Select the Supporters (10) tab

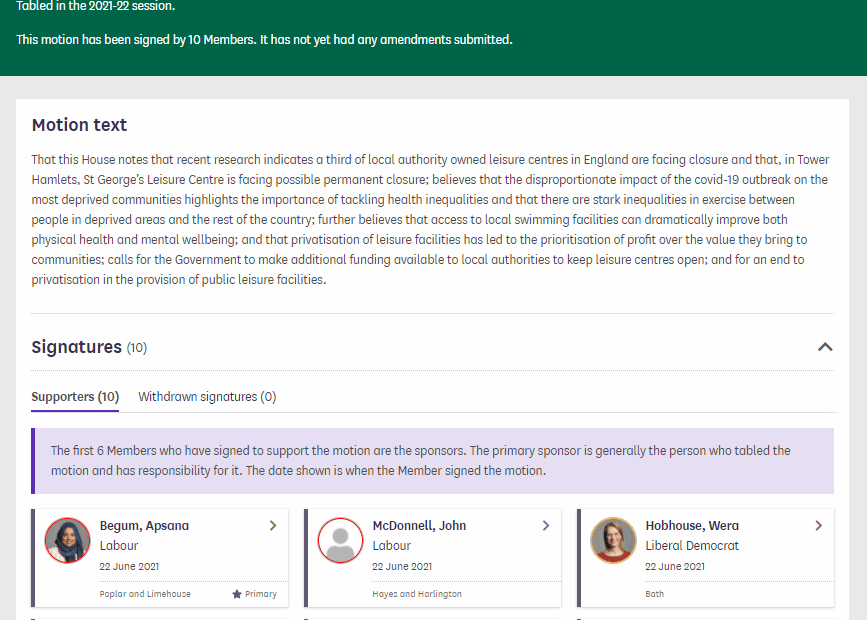pos(75,397)
